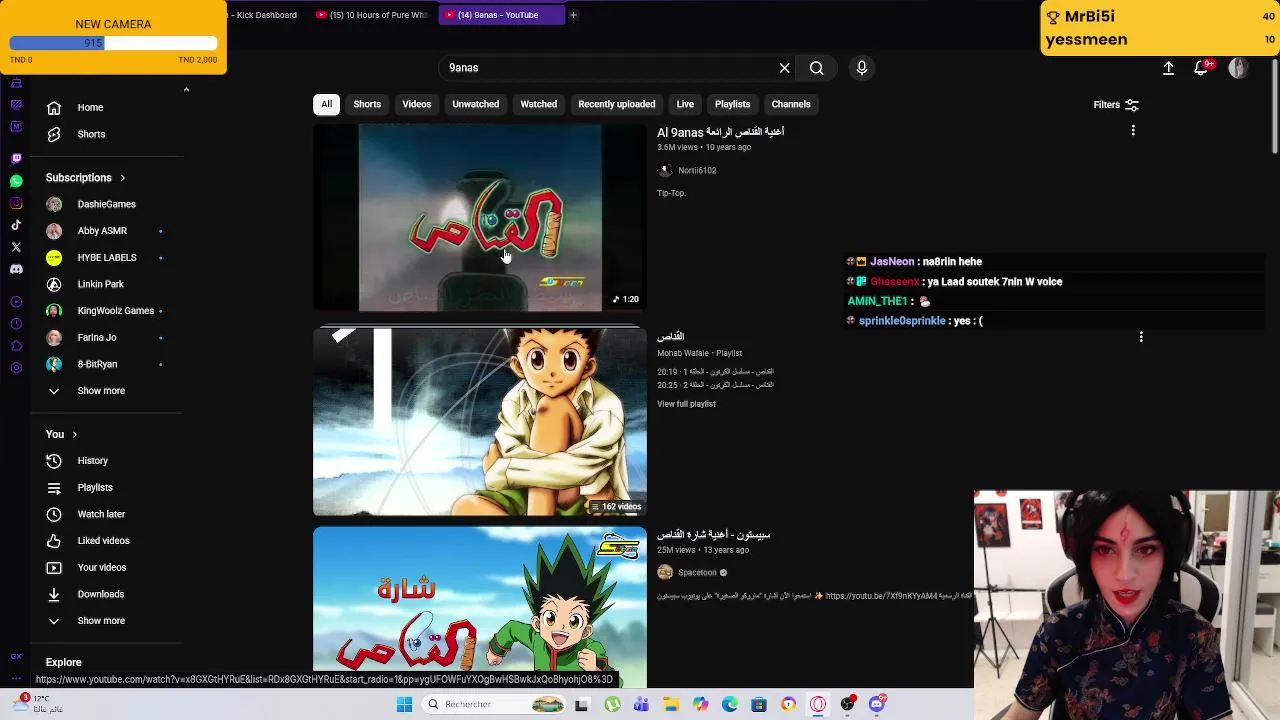The height and width of the screenshot is (720, 1280).
Task: Select the All filter chip
Action: point(326,104)
